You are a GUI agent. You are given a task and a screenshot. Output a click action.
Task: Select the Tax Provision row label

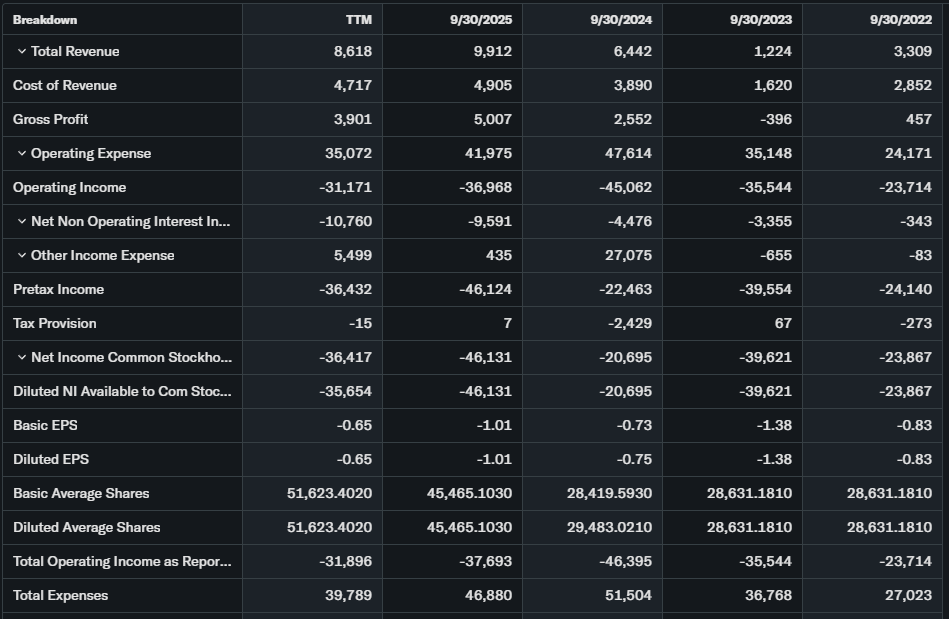pyautogui.click(x=55, y=324)
